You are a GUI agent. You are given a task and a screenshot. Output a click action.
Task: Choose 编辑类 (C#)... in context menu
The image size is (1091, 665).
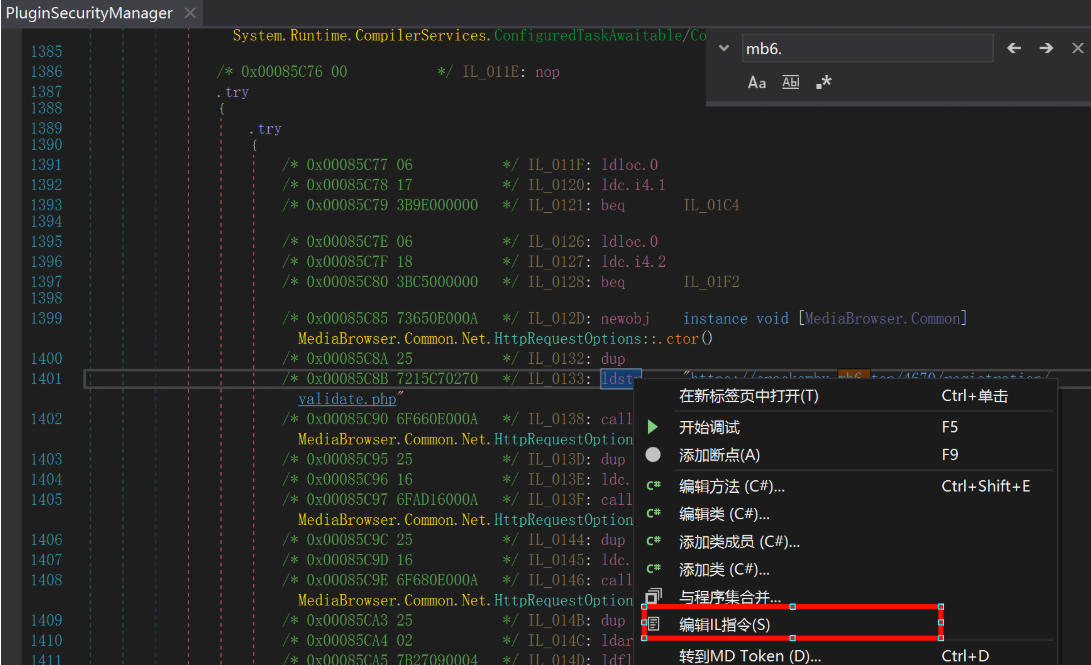pyautogui.click(x=724, y=514)
